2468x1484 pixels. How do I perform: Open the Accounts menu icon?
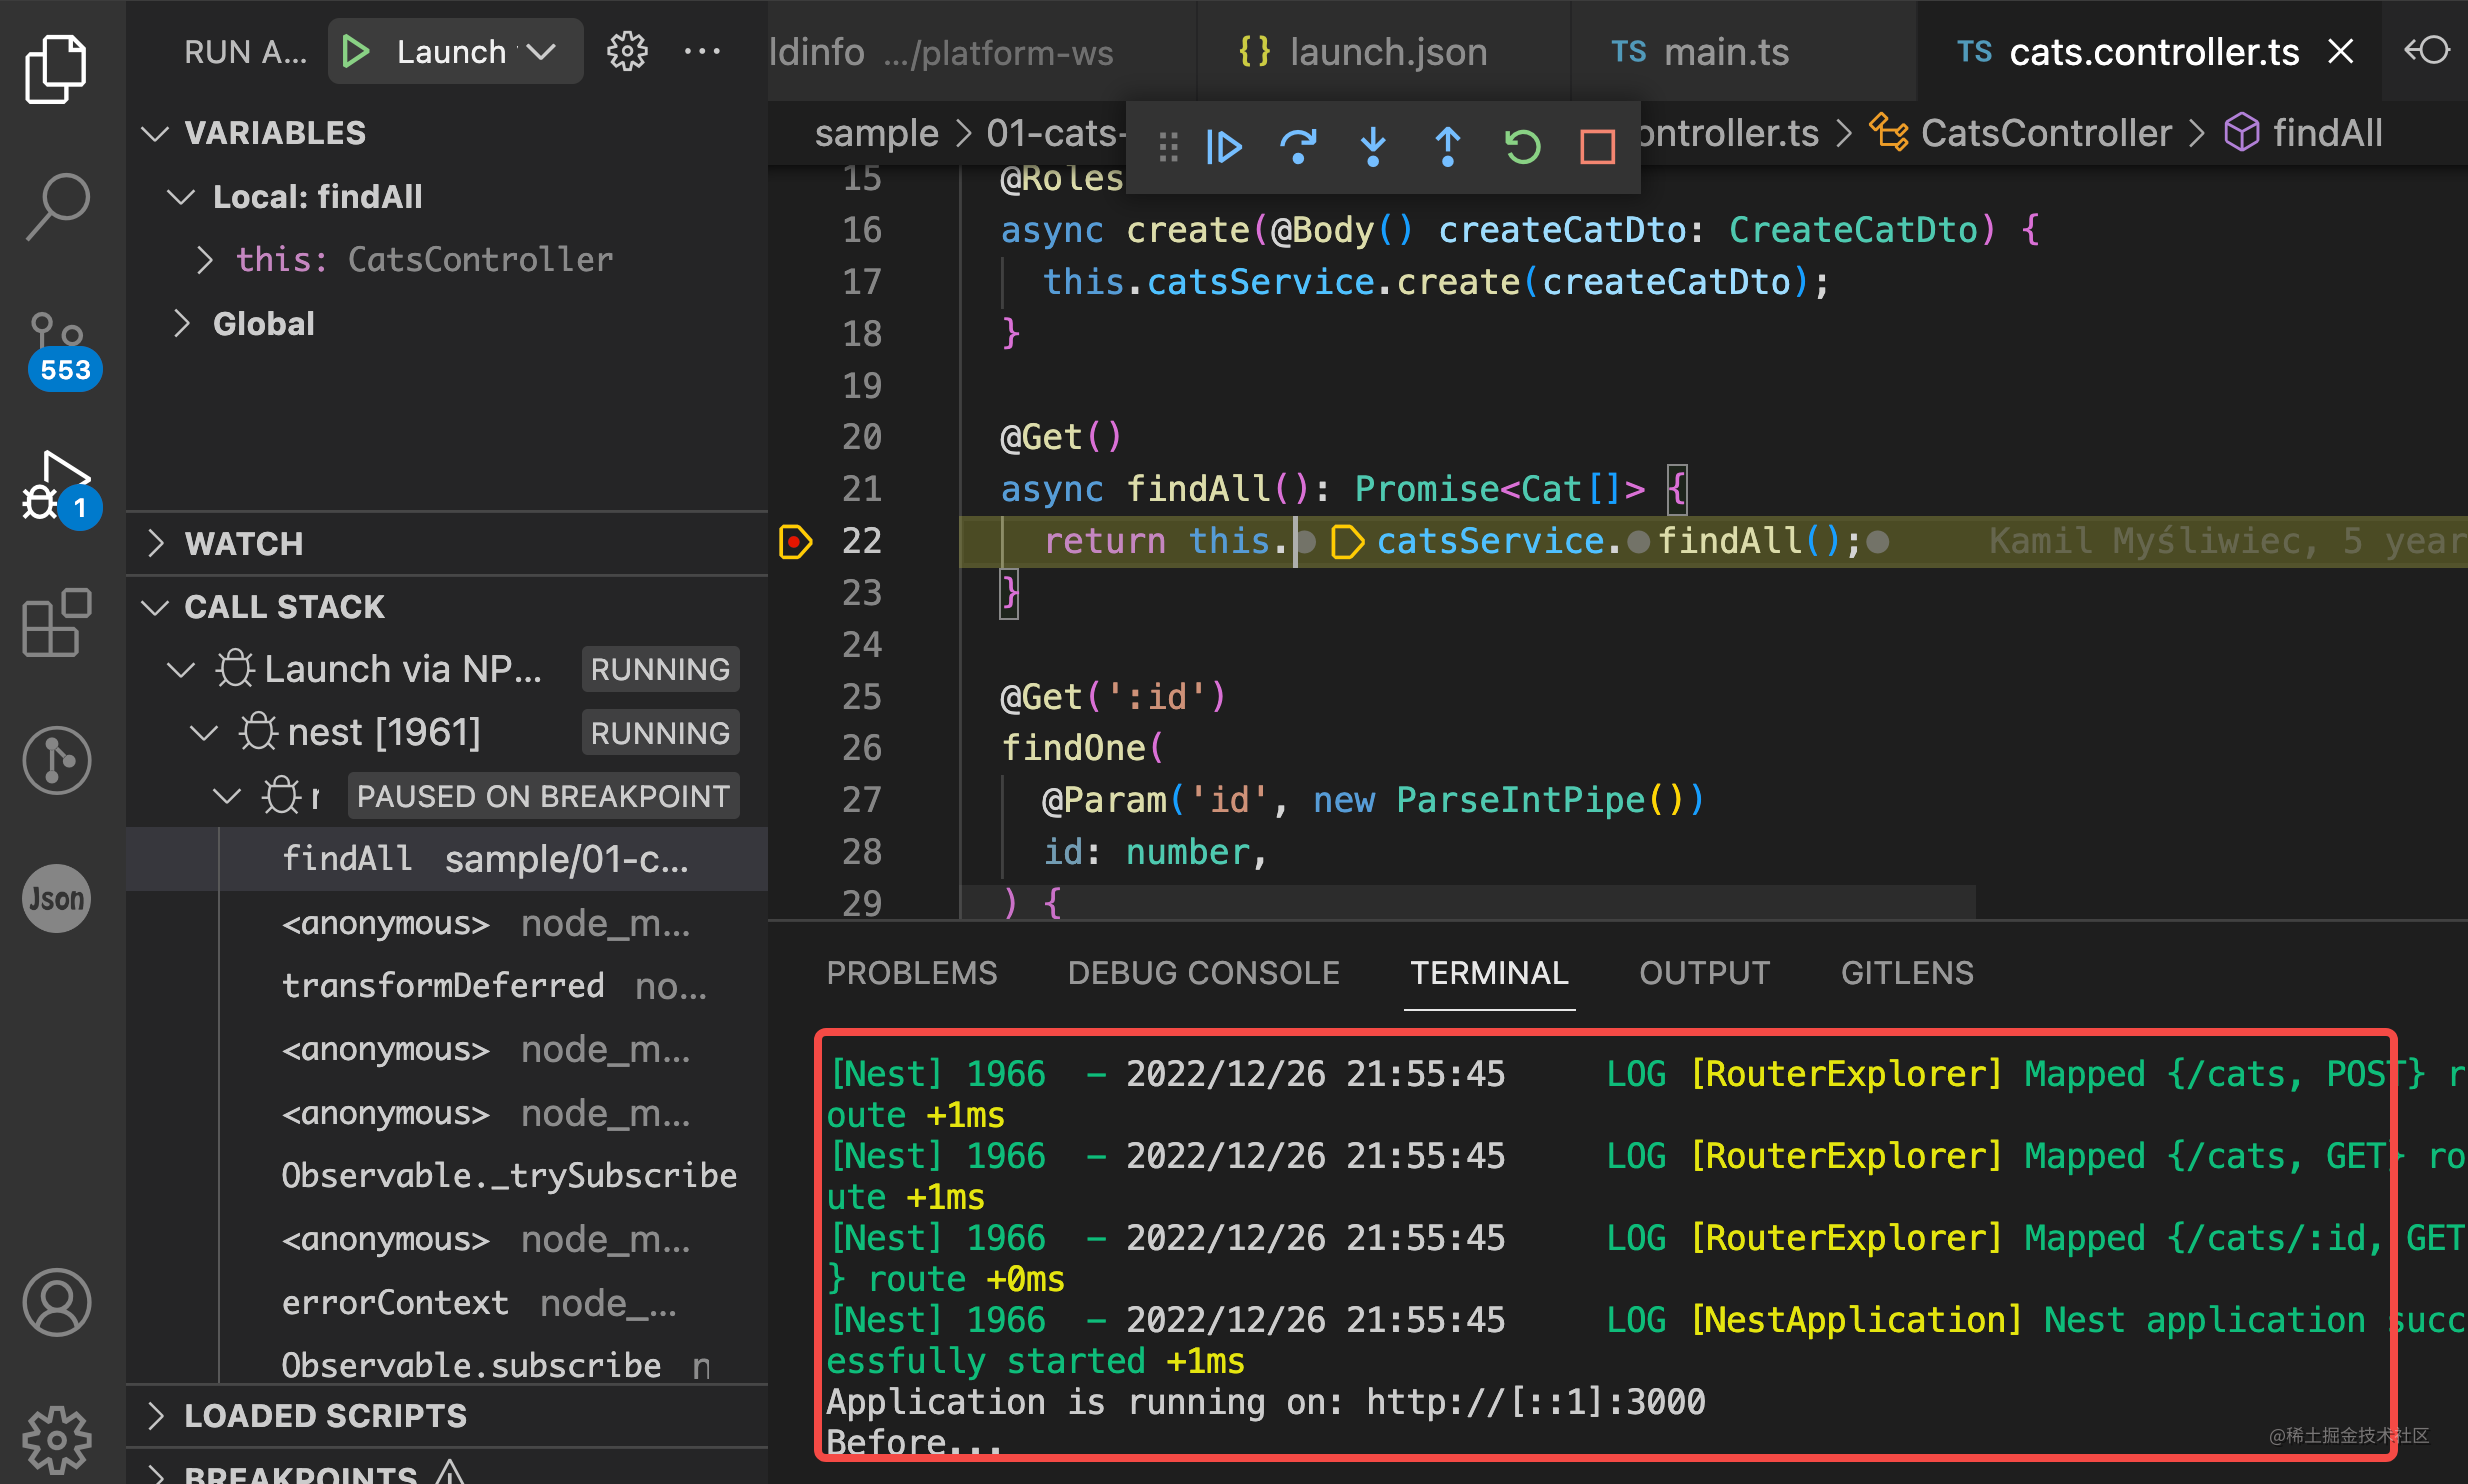pos(56,1302)
